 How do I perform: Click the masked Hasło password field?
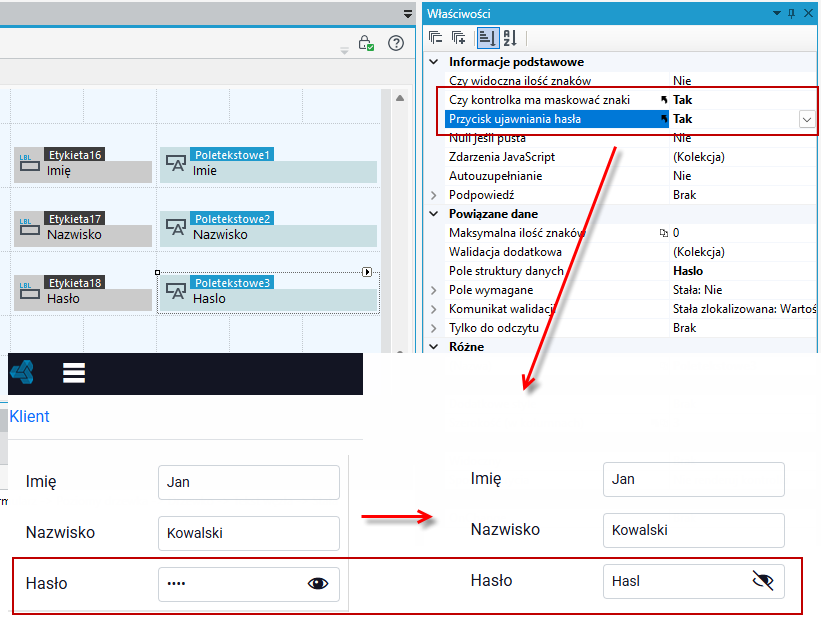(249, 584)
